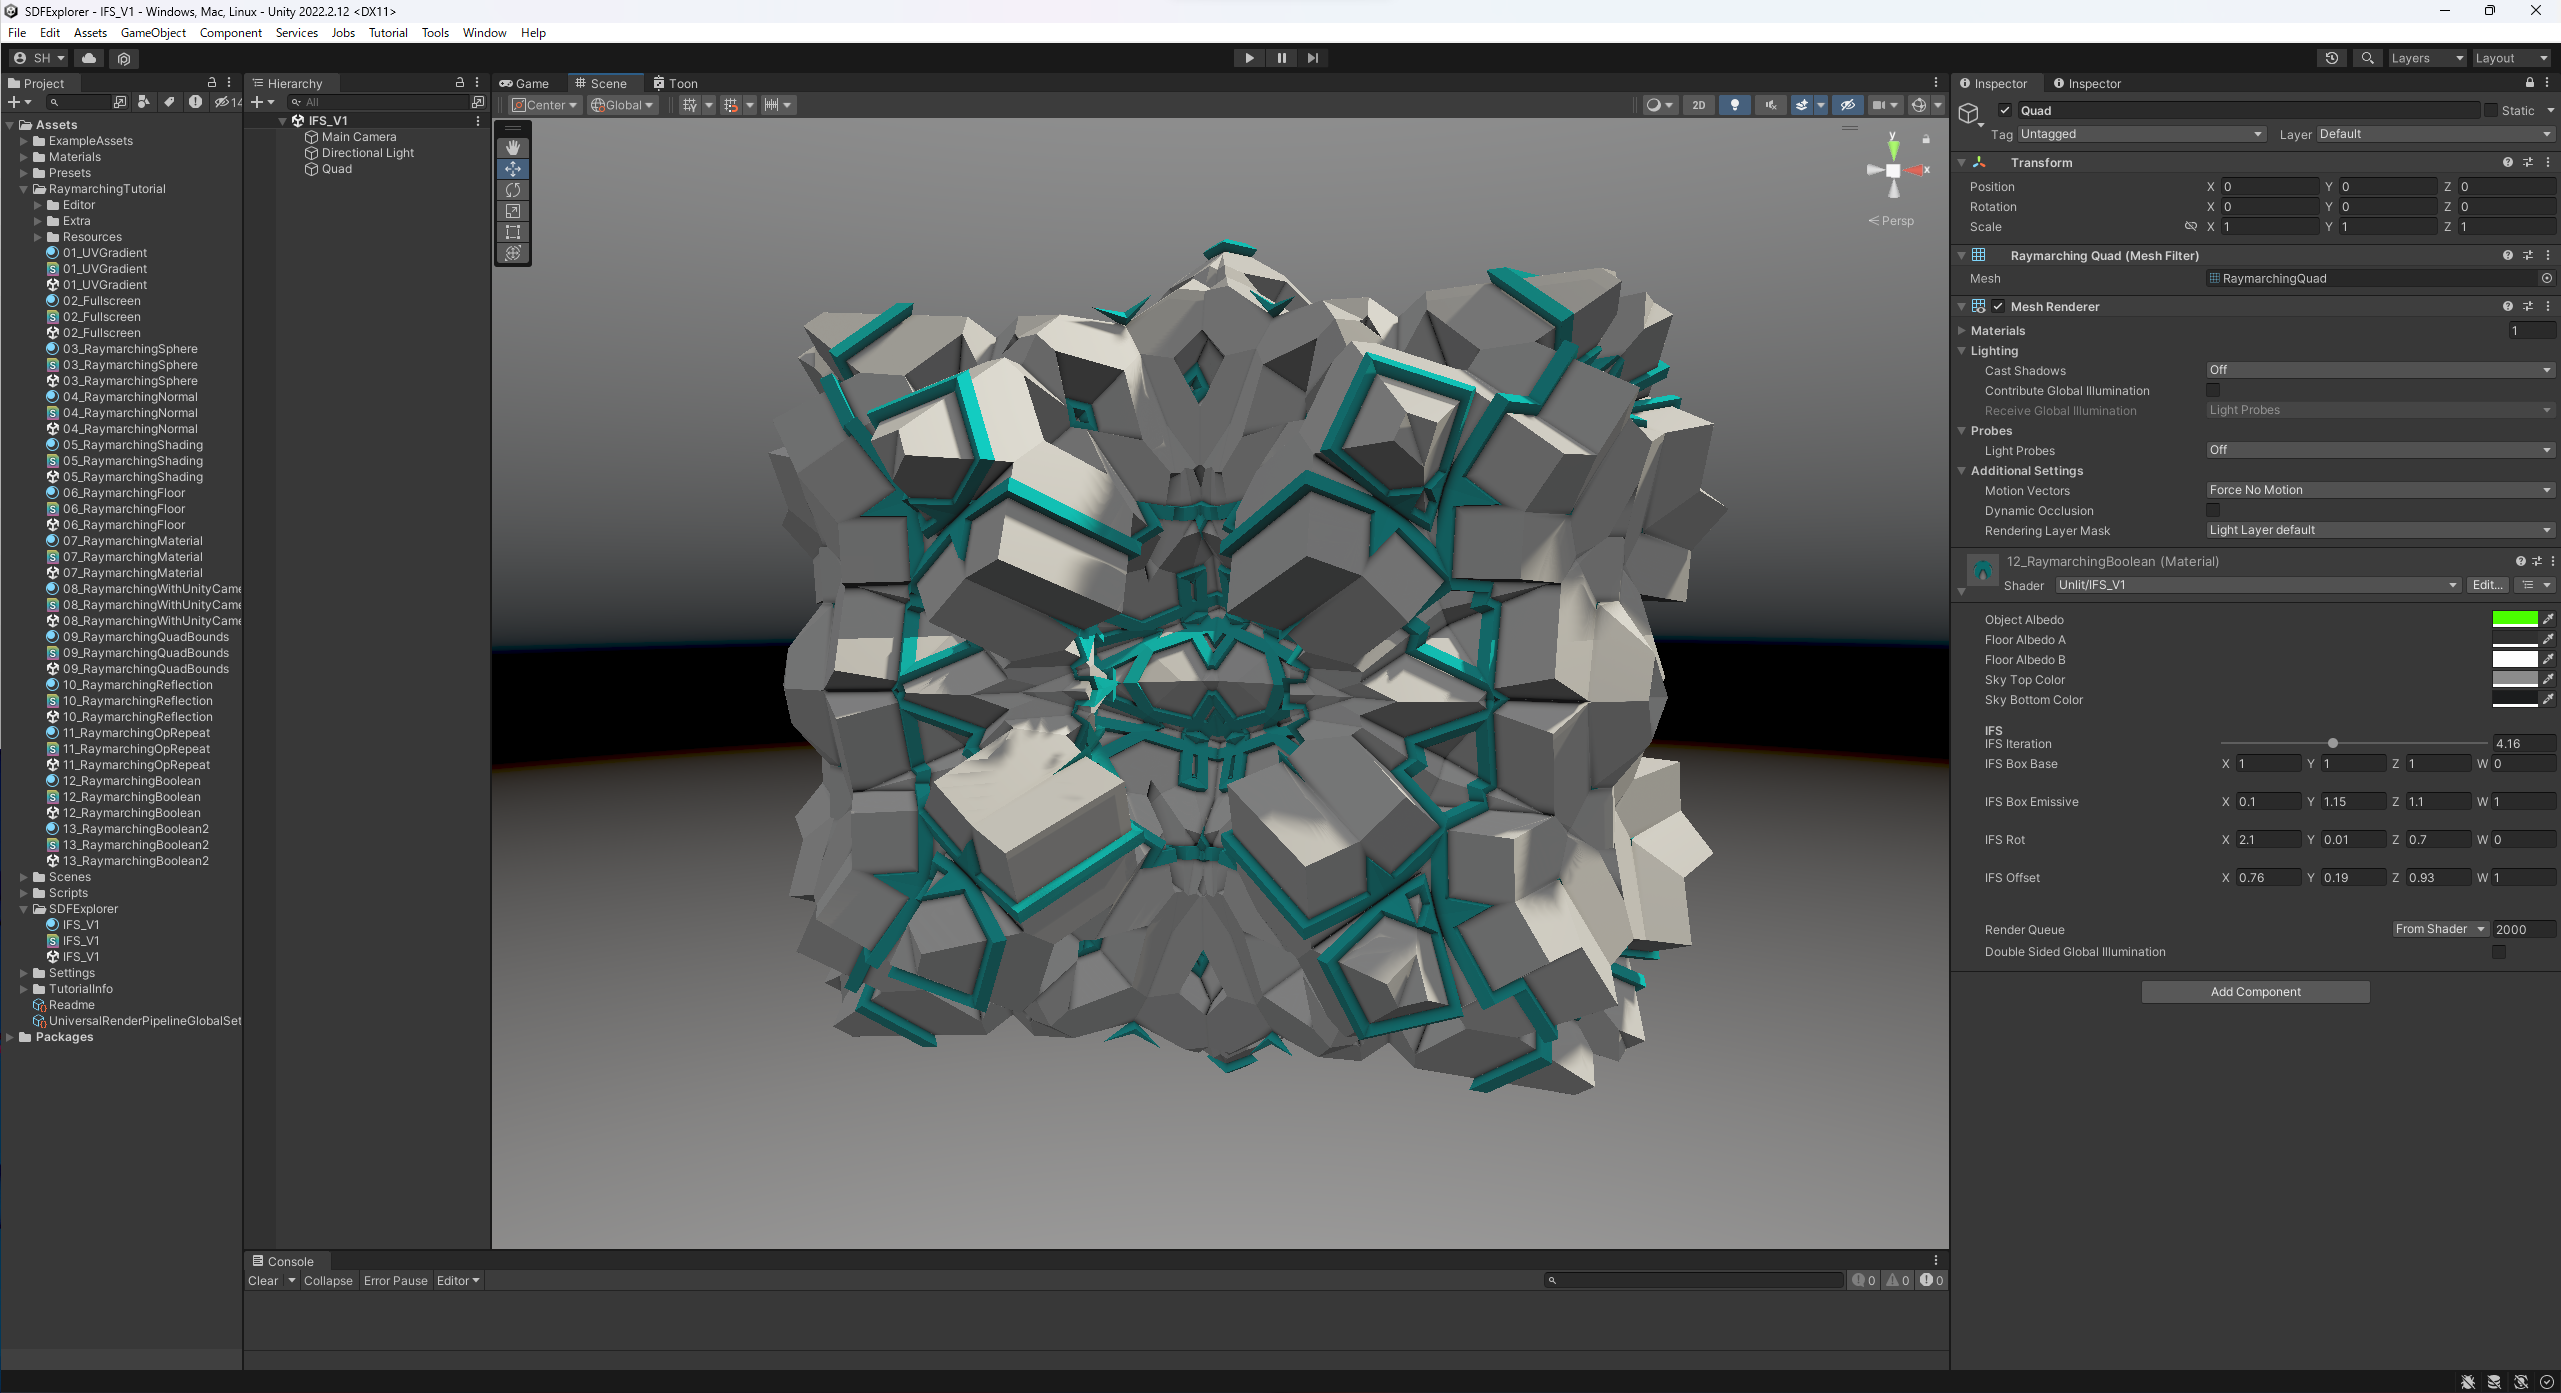This screenshot has height=1393, width=2561.
Task: Expand the Materials section in Mesh Renderer
Action: pyautogui.click(x=1962, y=331)
